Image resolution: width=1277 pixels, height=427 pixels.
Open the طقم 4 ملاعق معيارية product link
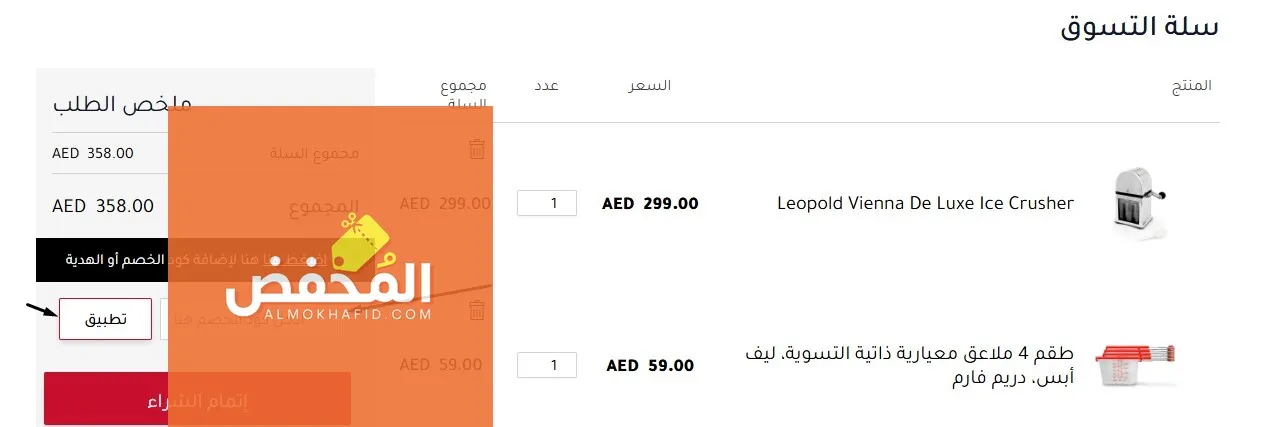pos(911,365)
